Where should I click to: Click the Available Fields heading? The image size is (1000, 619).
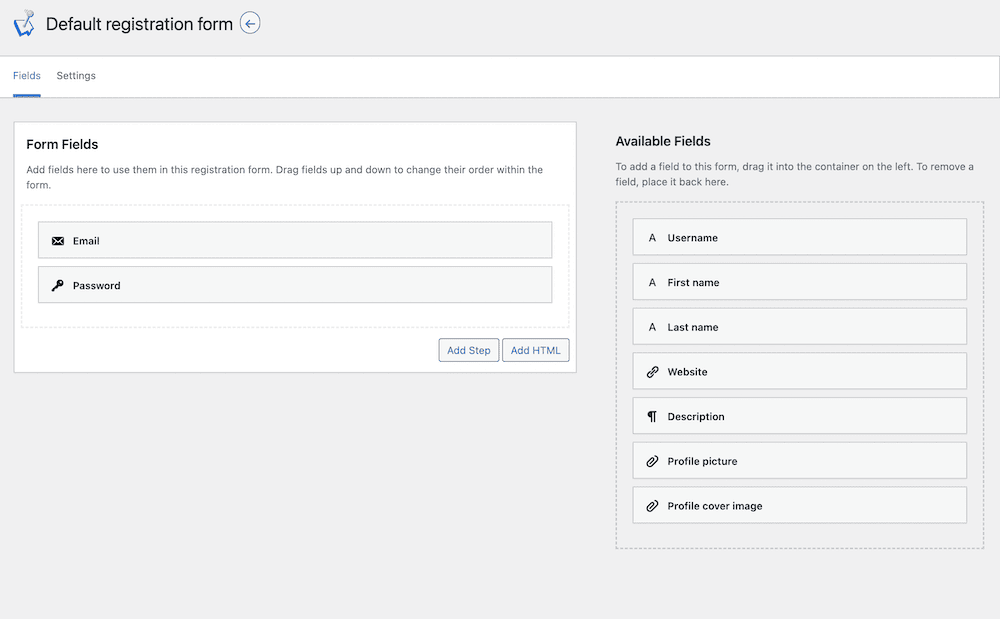663,141
